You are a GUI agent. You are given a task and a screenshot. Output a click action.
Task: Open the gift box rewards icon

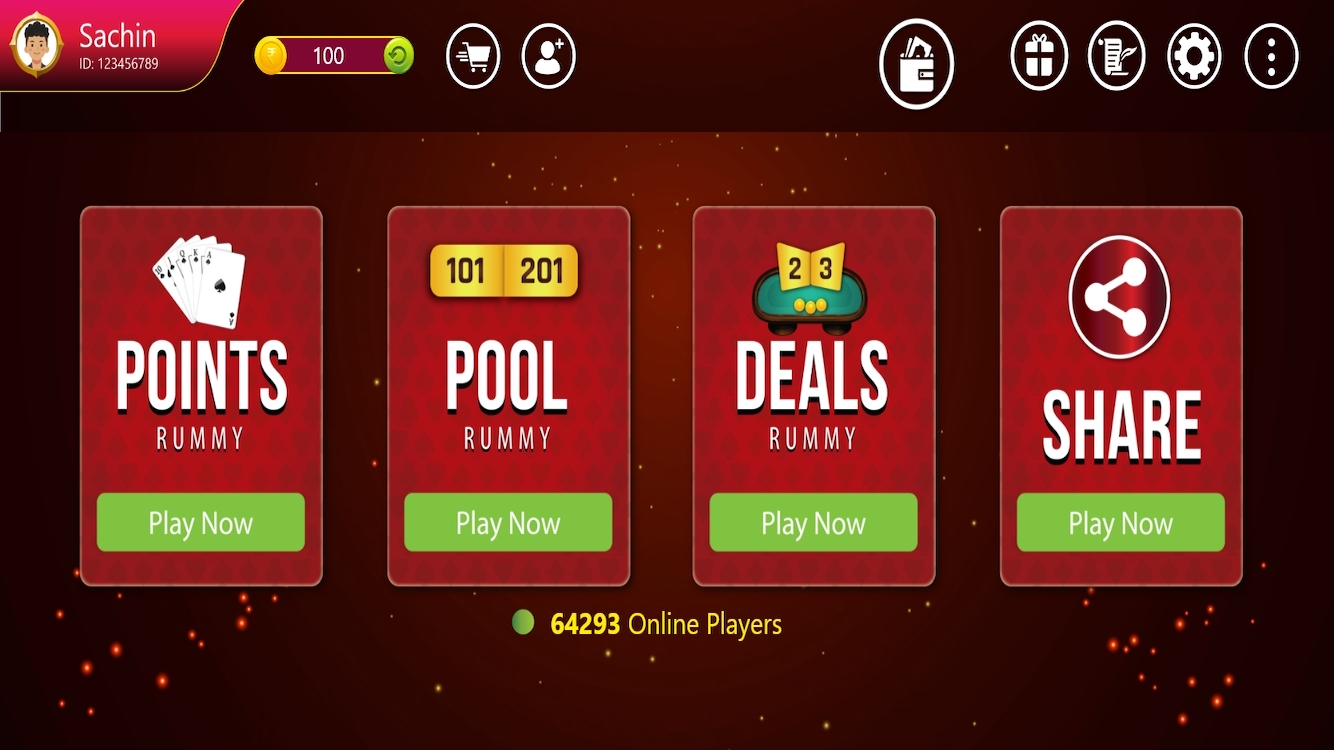[1039, 57]
